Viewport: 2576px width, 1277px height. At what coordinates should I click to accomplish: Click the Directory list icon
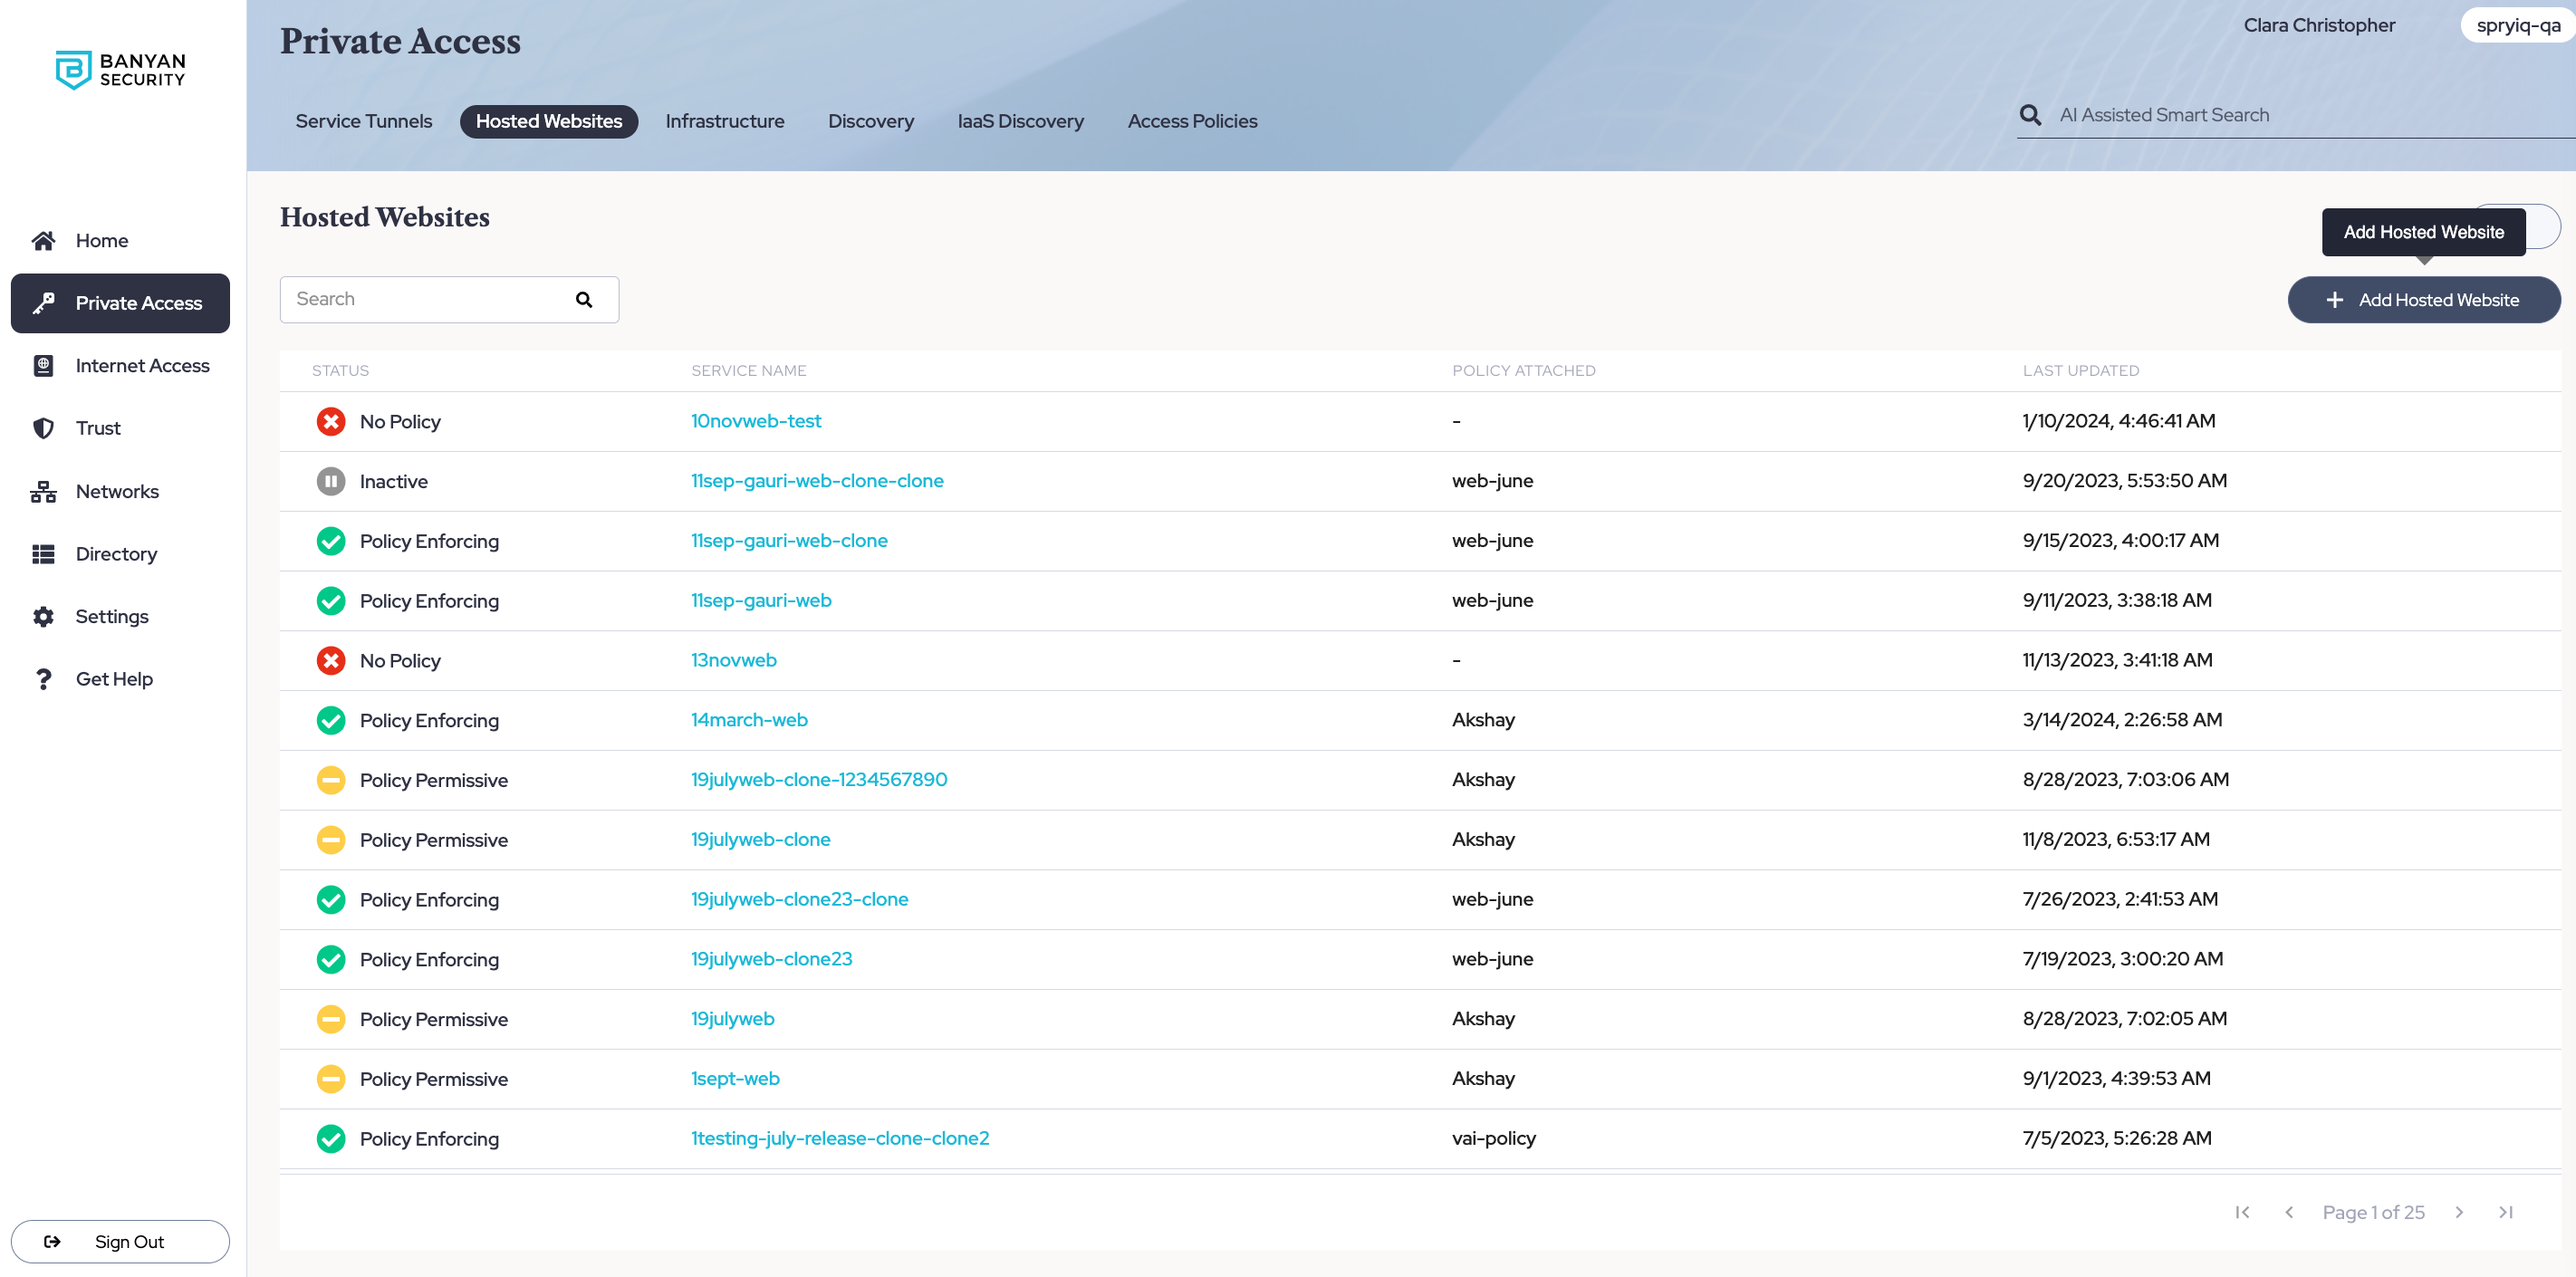click(43, 554)
